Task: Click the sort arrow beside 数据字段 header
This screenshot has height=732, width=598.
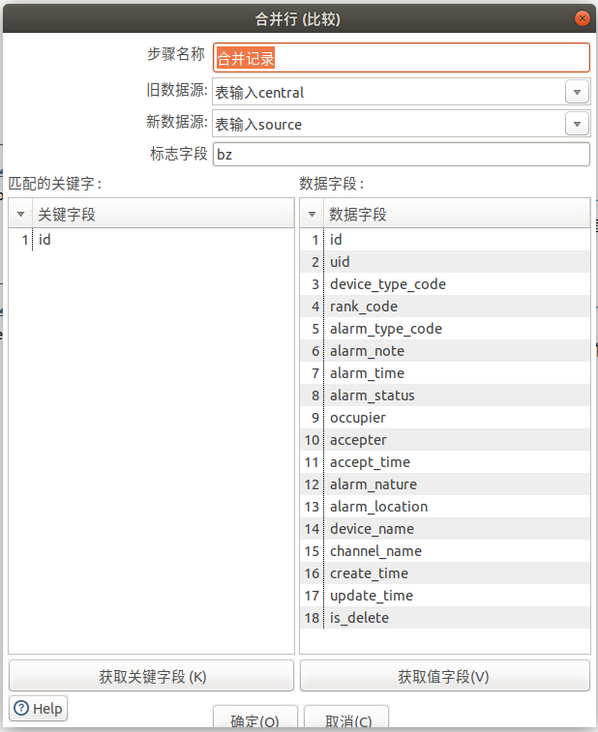Action: [312, 214]
